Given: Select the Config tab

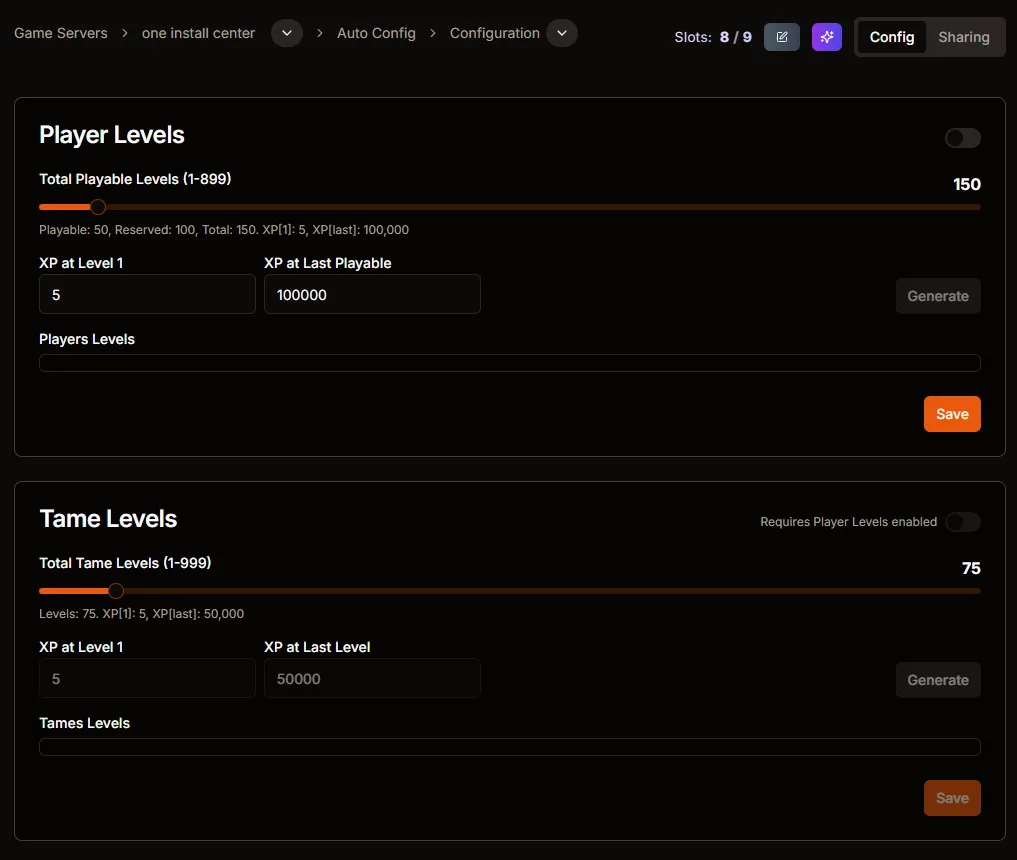Looking at the screenshot, I should pos(891,37).
